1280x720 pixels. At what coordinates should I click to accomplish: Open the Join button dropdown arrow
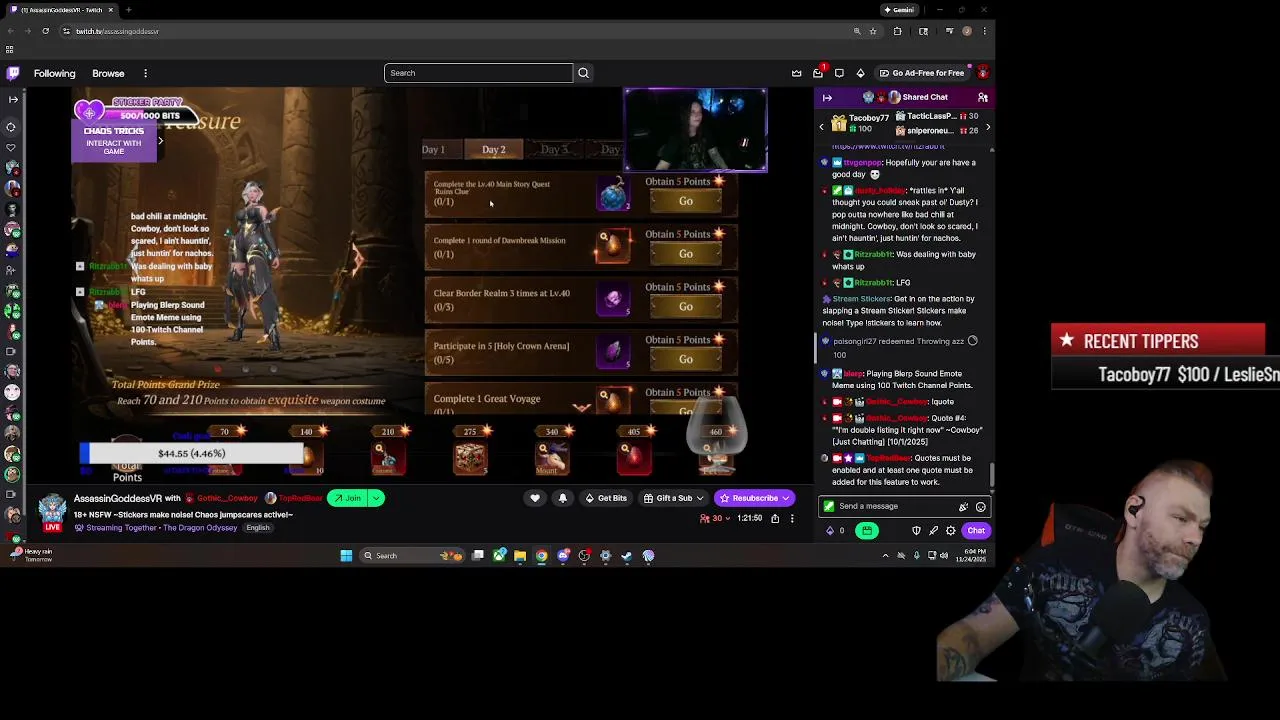pos(377,498)
